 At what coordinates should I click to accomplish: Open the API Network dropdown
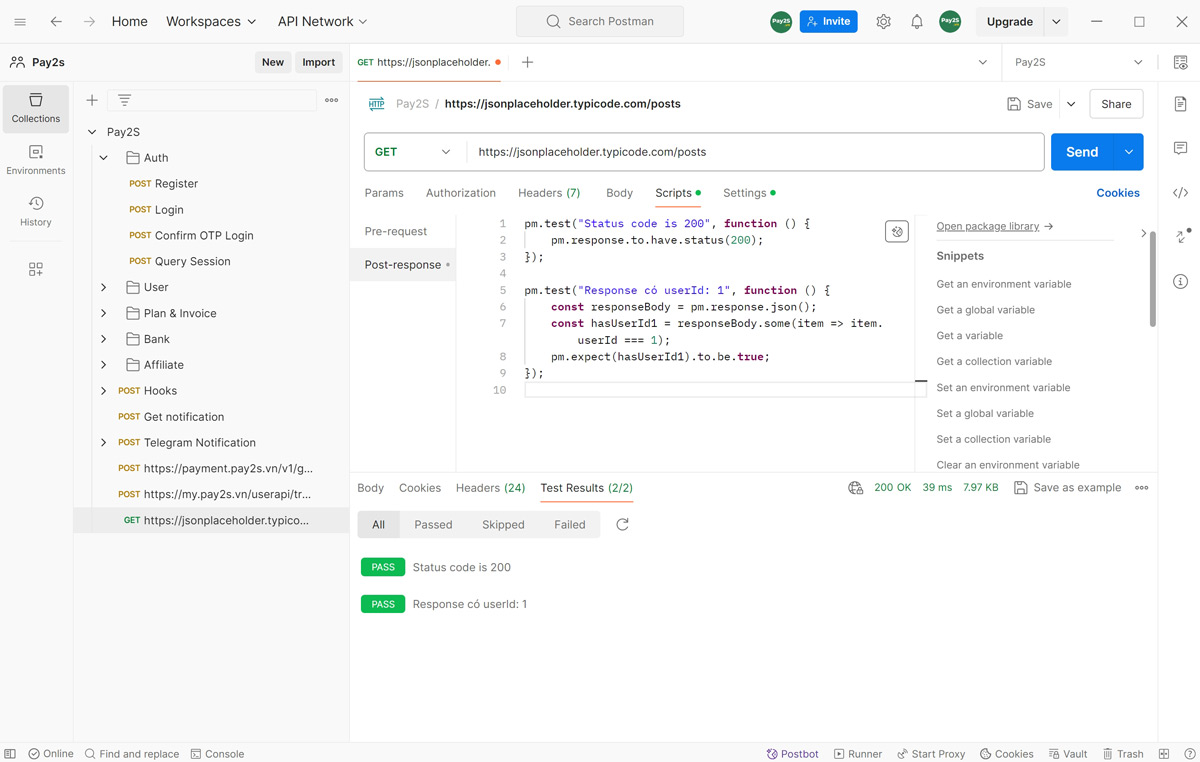click(x=323, y=21)
